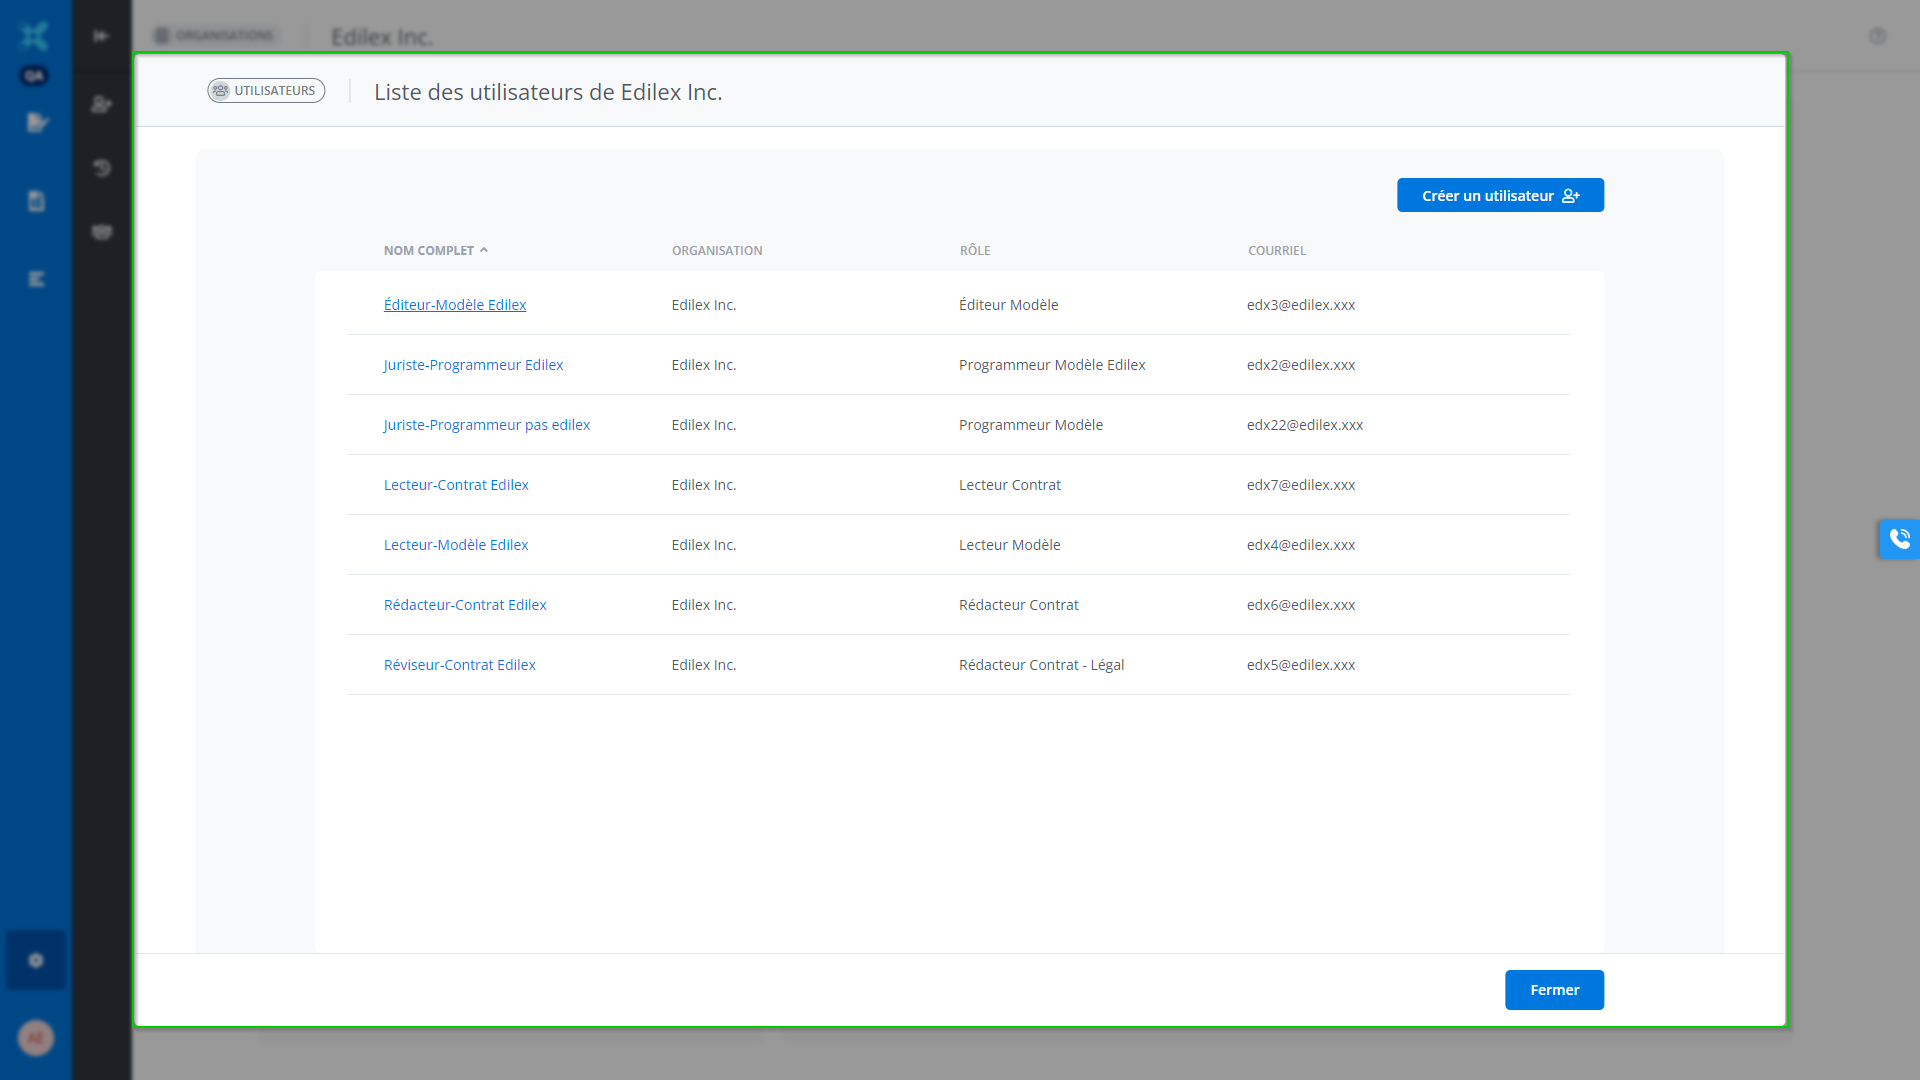Click the list icon in the blue sidebar
The height and width of the screenshot is (1080, 1920).
pos(36,279)
